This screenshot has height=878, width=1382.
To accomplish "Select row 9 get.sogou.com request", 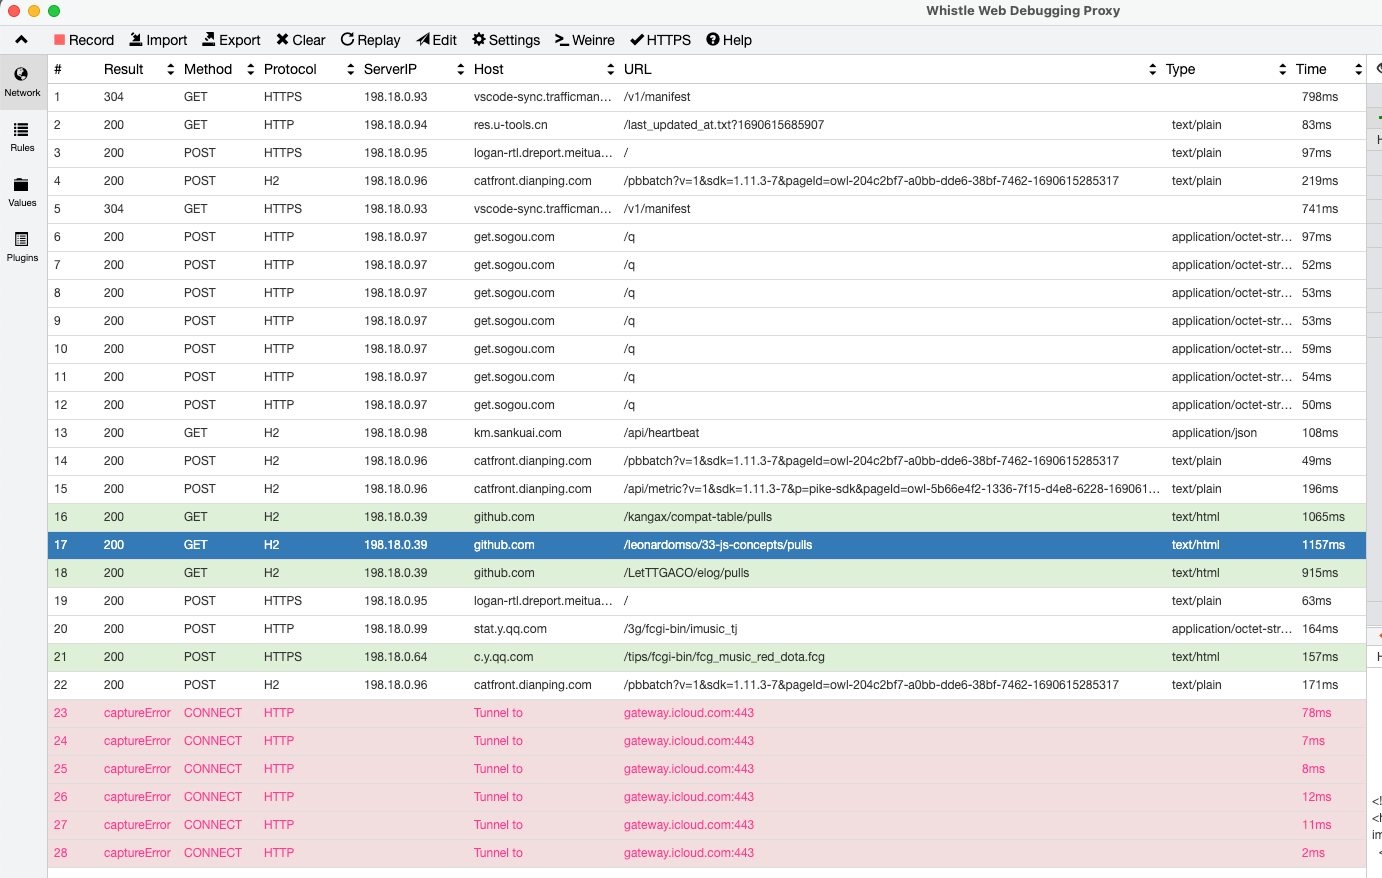I will tap(707, 321).
